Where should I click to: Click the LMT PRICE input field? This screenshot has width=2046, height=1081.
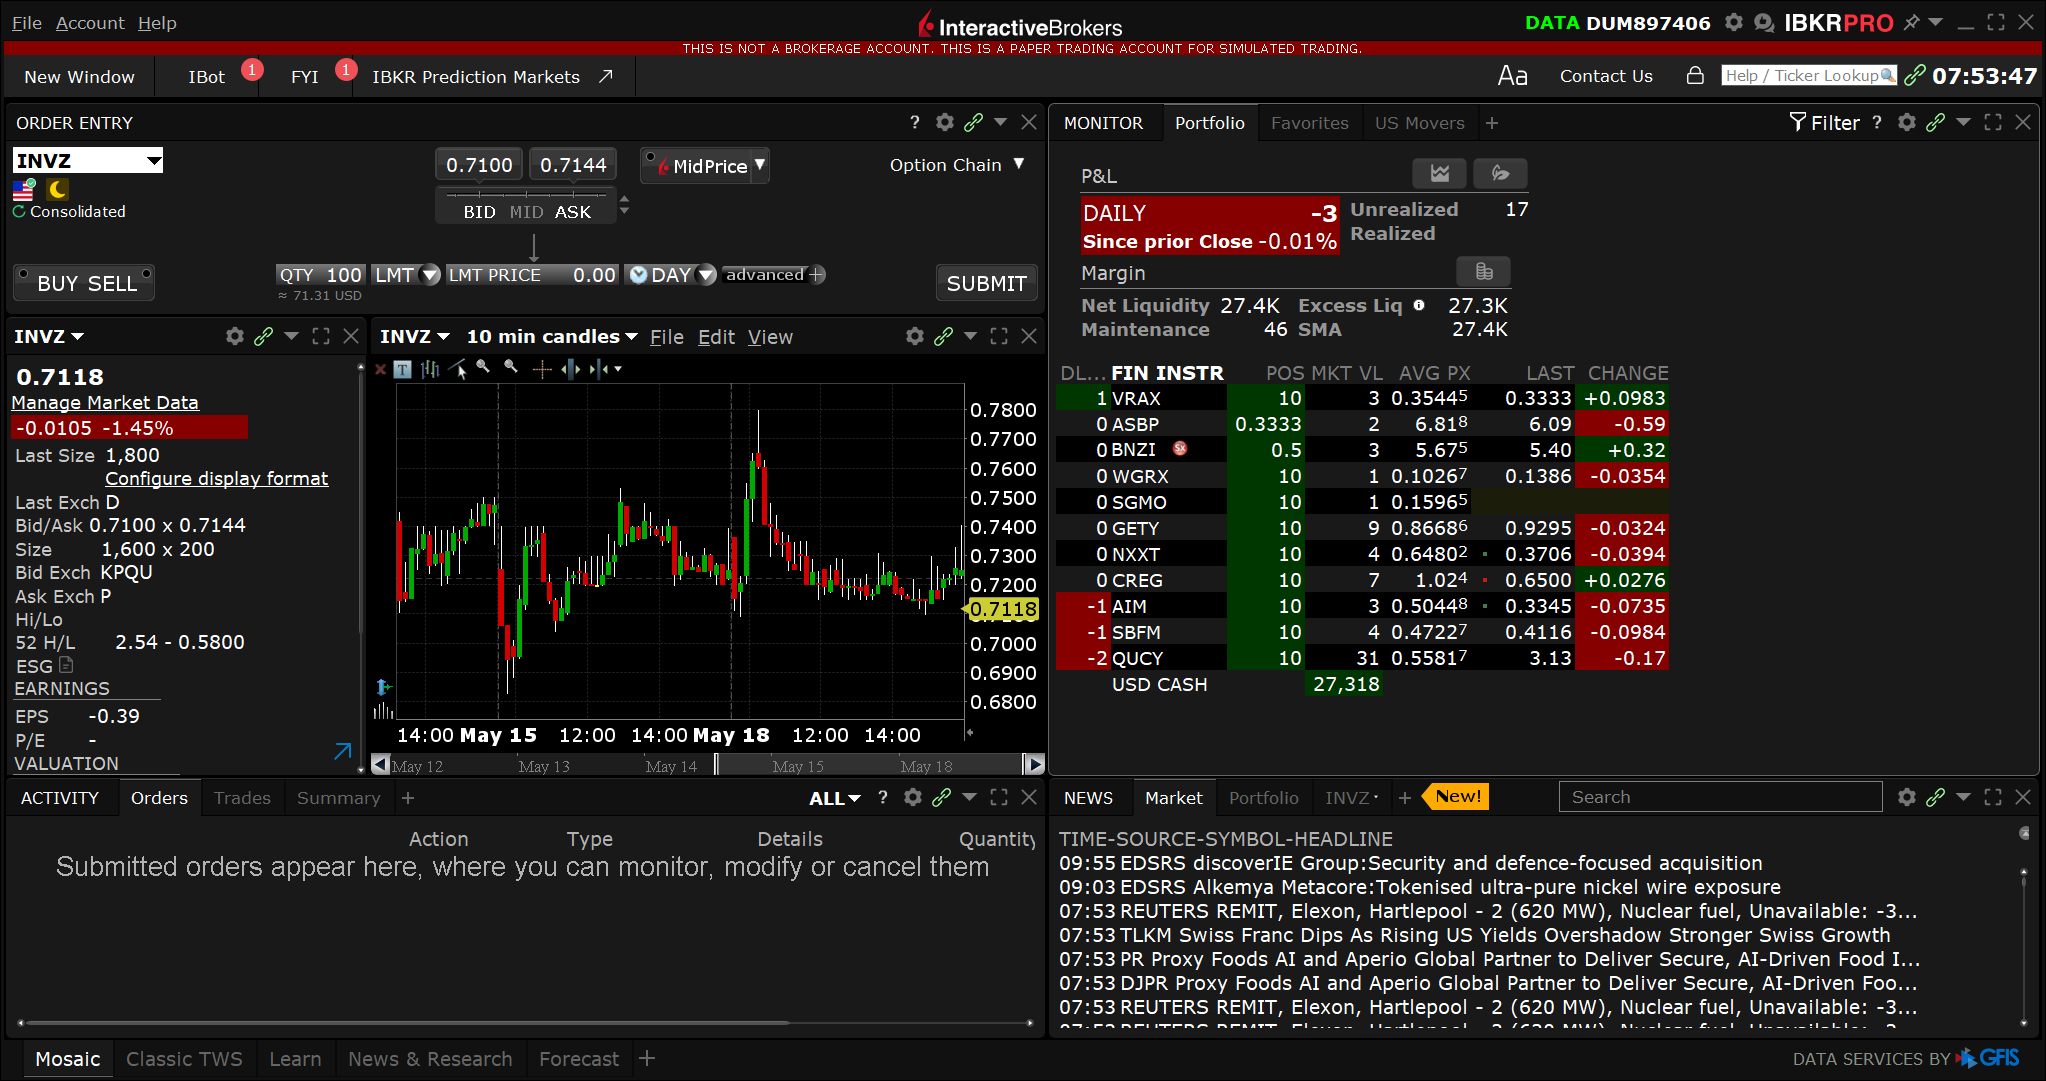coord(532,274)
